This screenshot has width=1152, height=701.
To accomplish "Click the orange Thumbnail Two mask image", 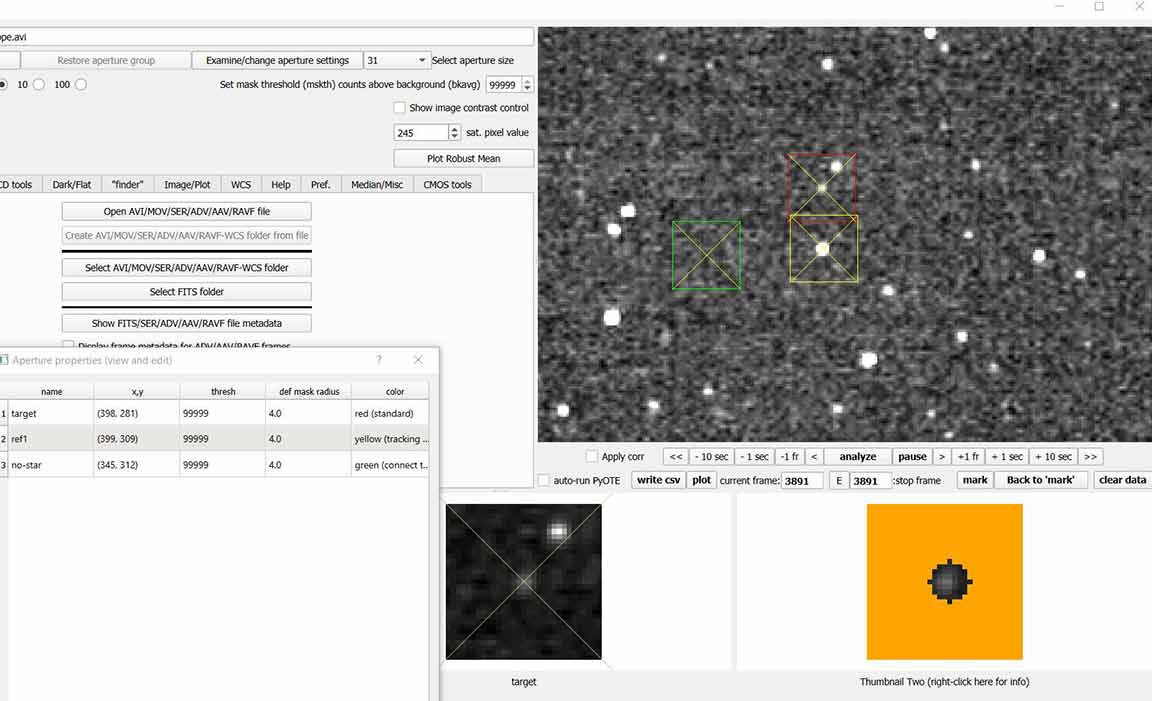I will tap(945, 582).
